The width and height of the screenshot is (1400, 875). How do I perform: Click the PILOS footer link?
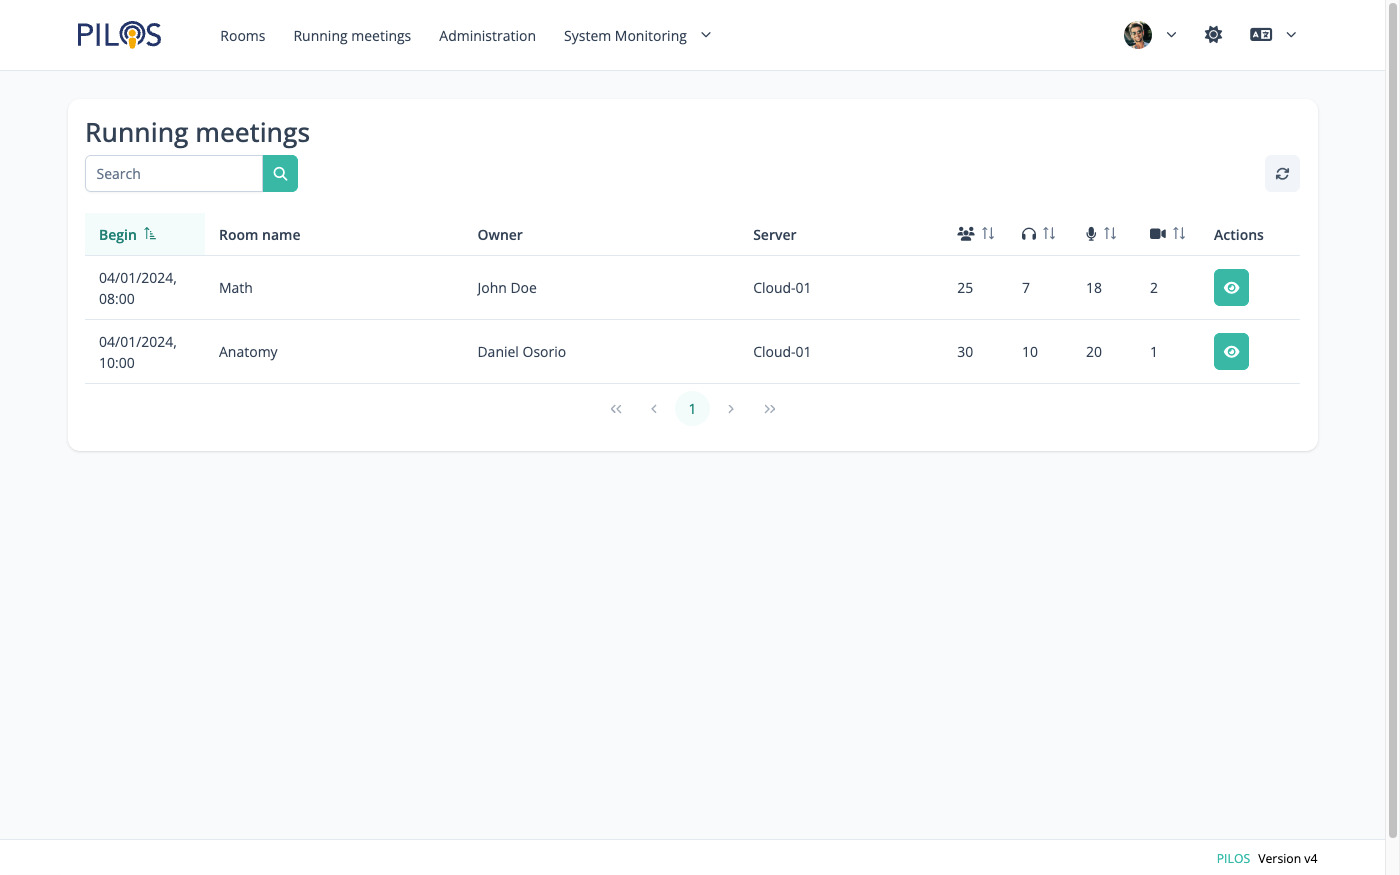click(1233, 858)
